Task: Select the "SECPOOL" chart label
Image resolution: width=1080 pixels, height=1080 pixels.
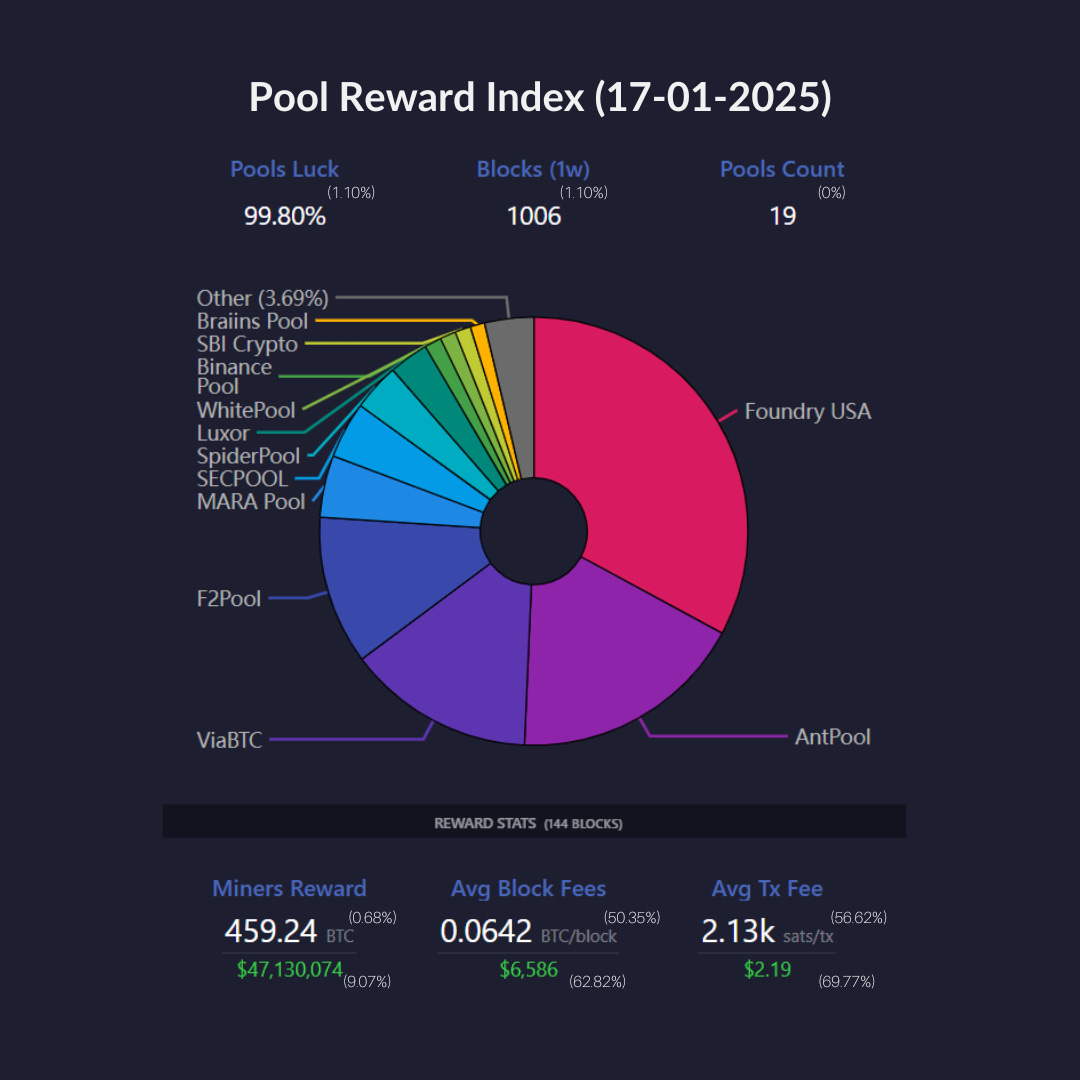Action: coord(242,479)
